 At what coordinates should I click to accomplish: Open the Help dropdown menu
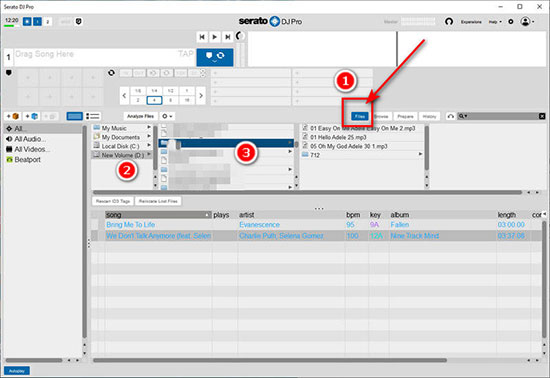coord(495,22)
